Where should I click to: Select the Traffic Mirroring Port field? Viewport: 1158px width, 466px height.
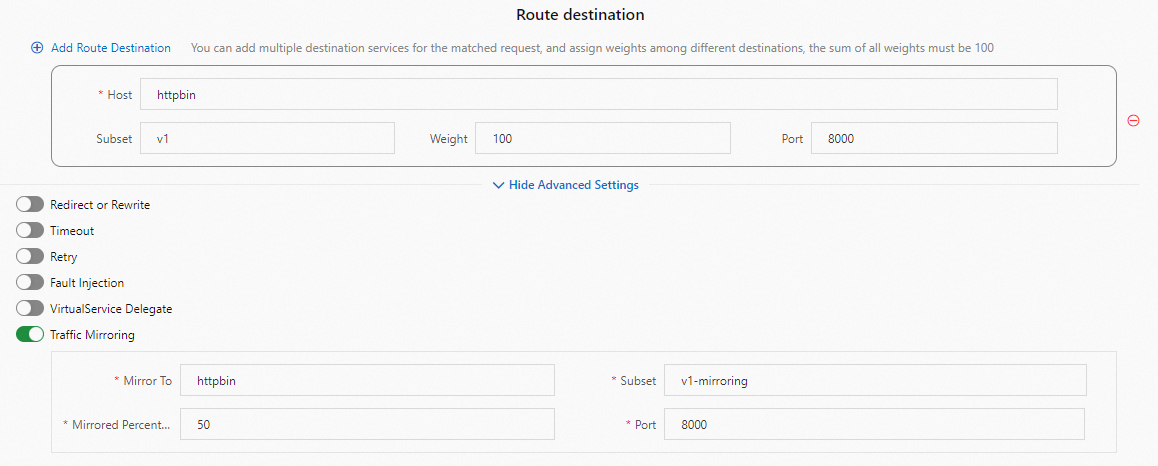pyautogui.click(x=874, y=425)
